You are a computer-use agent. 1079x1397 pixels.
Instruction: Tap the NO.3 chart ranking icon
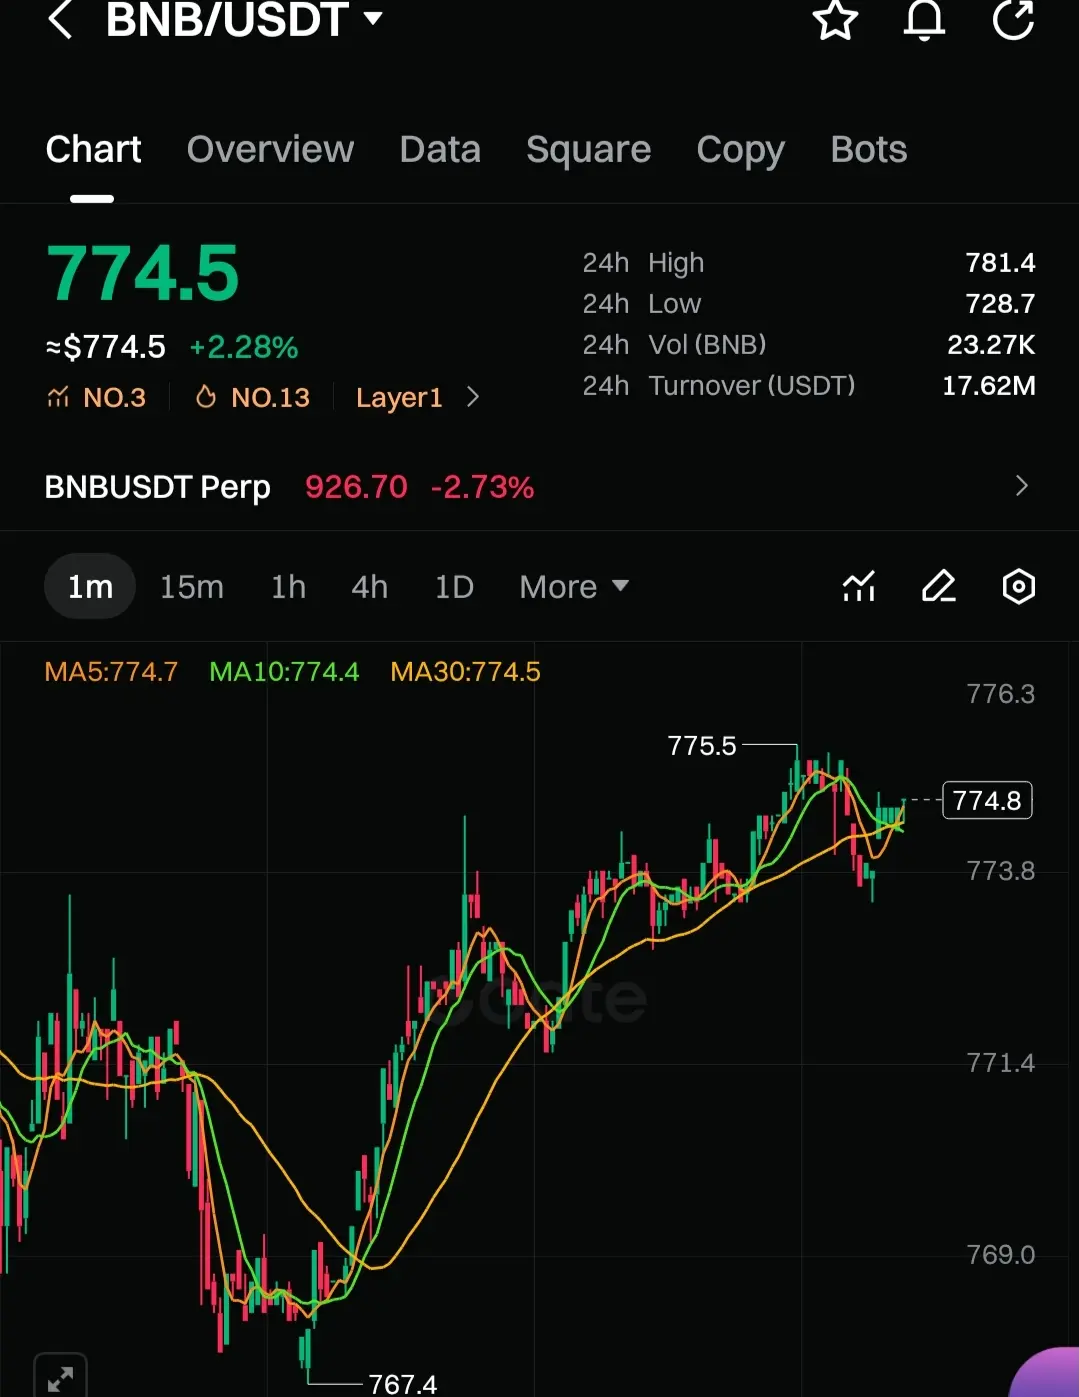click(58, 397)
